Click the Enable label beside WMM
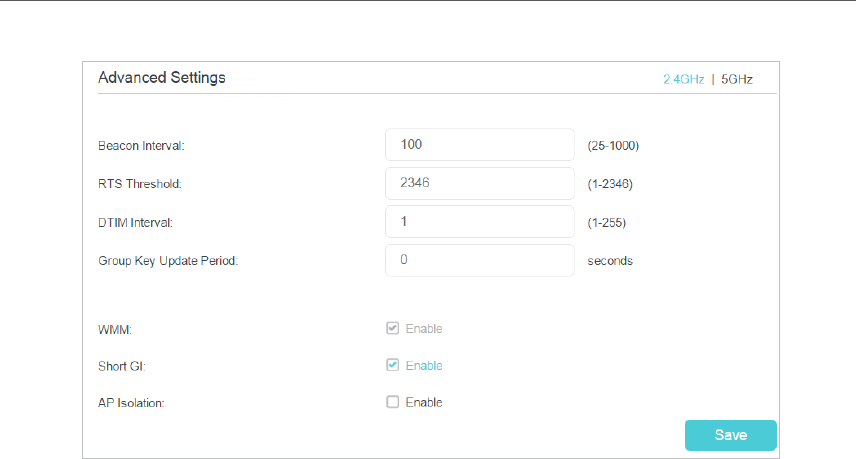 pos(424,329)
